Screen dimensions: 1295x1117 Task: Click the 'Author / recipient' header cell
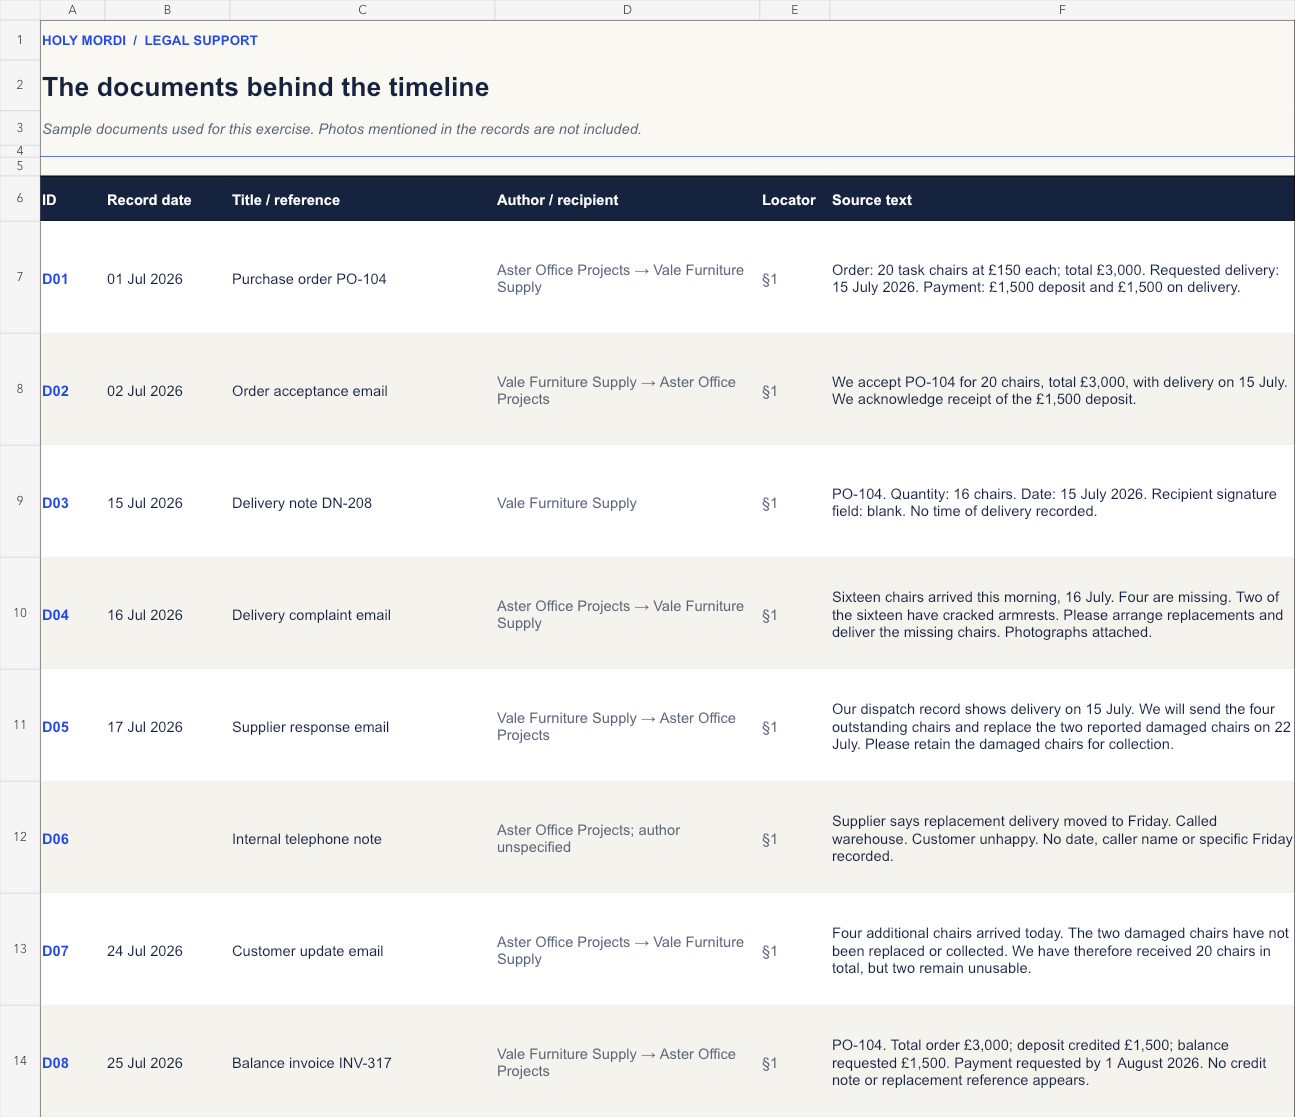627,199
